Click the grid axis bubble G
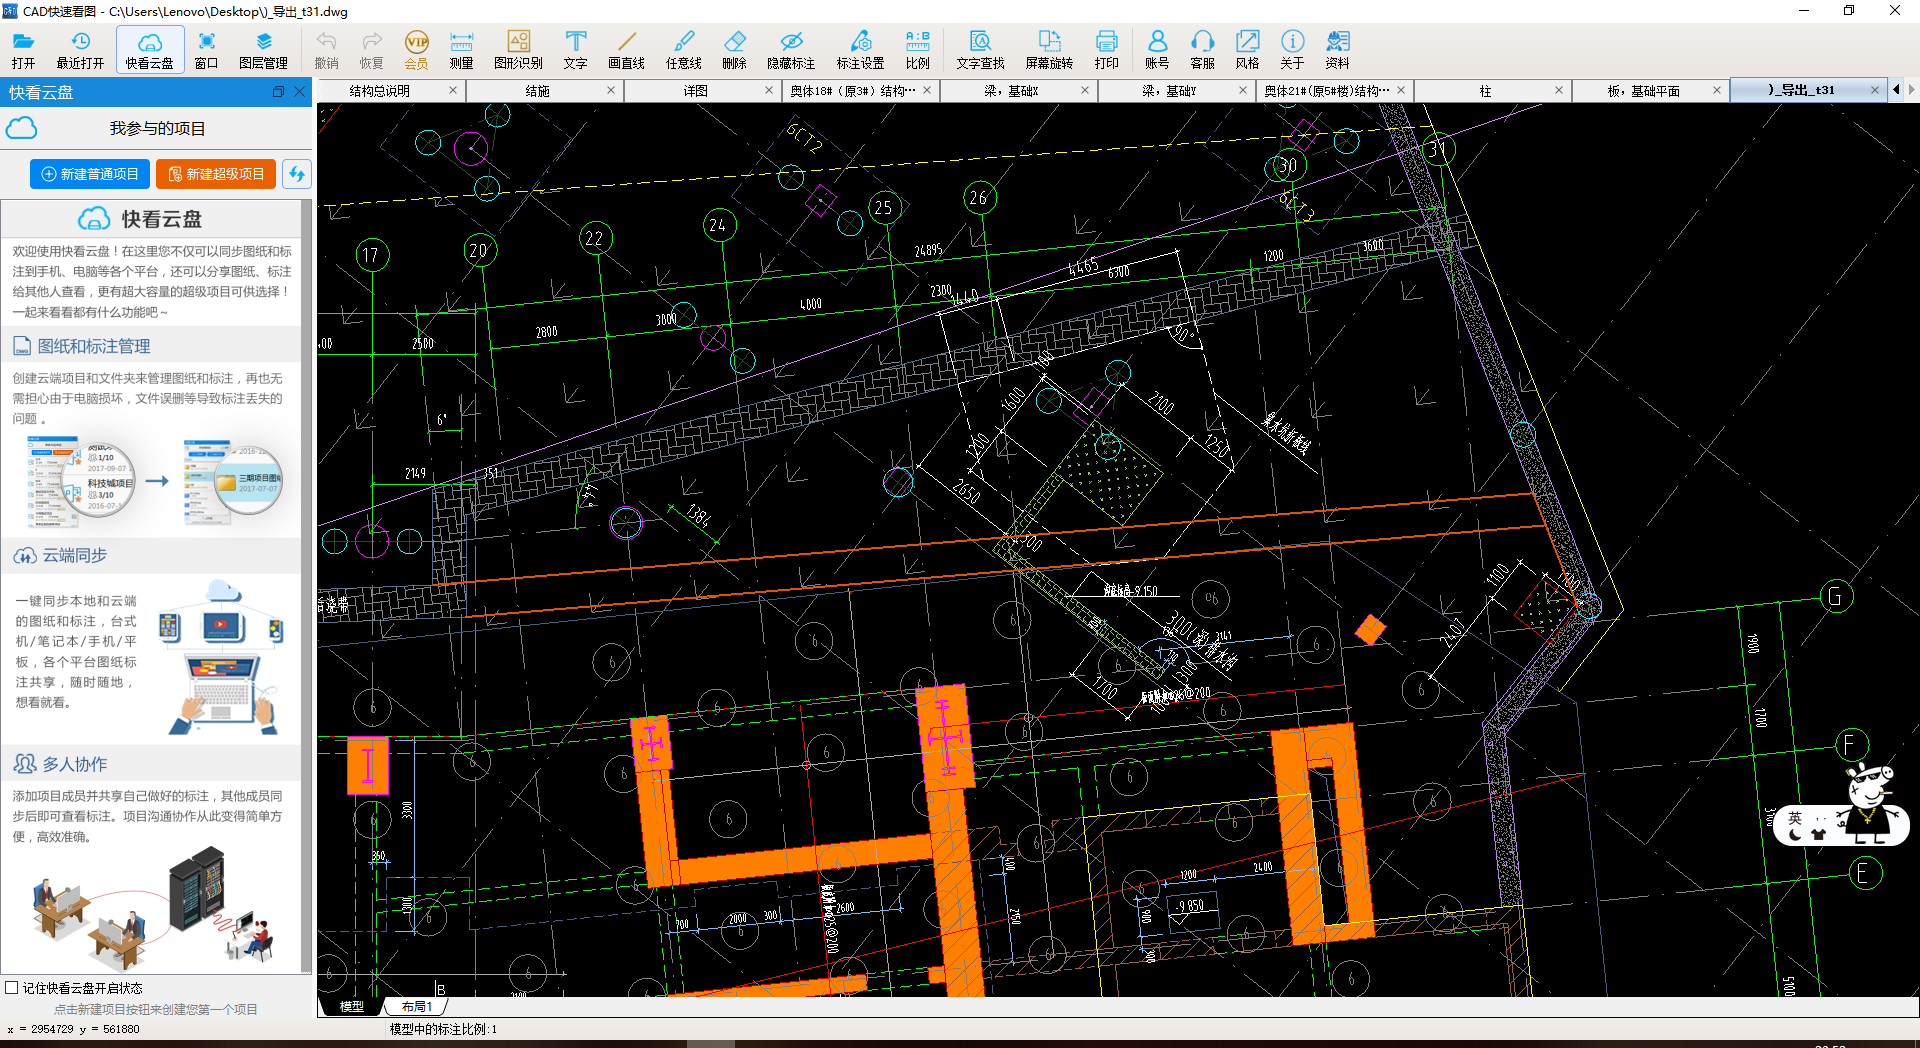 [x=1836, y=597]
